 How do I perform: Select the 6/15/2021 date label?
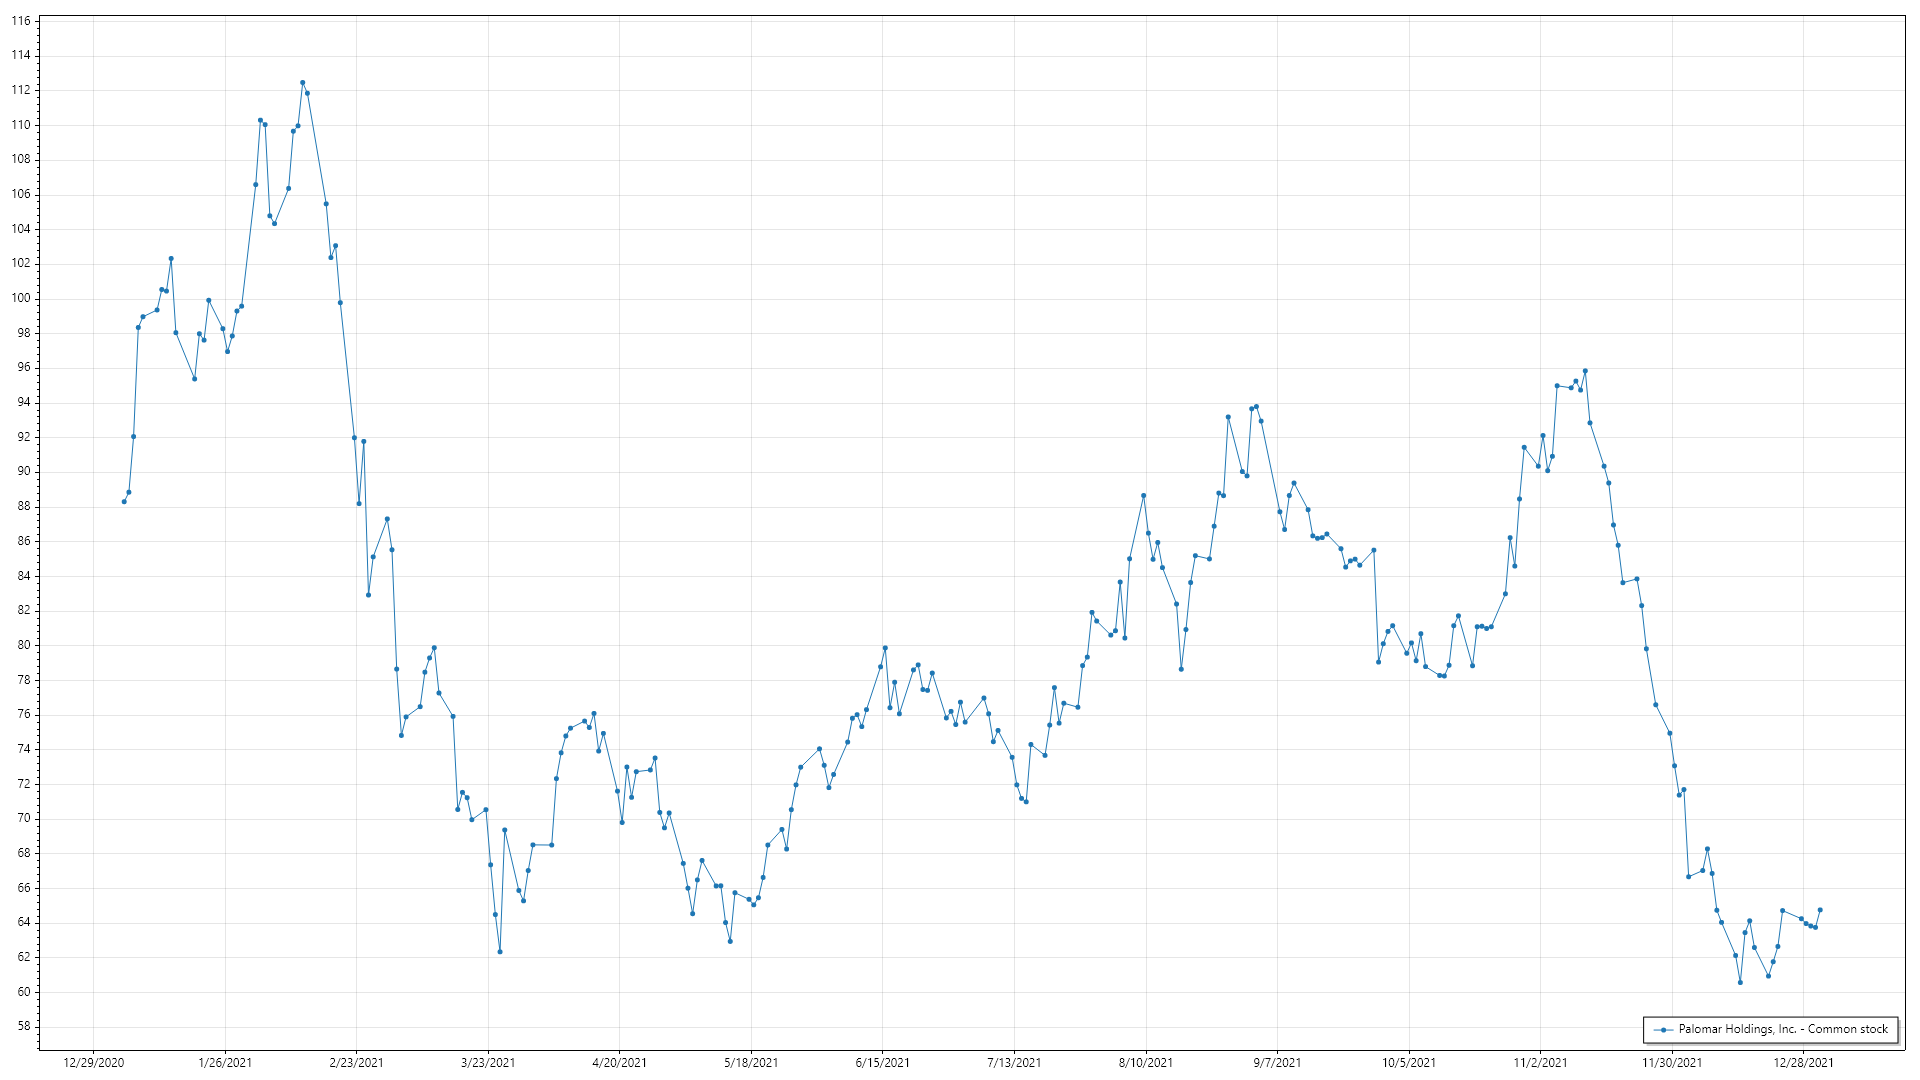[x=882, y=1063]
